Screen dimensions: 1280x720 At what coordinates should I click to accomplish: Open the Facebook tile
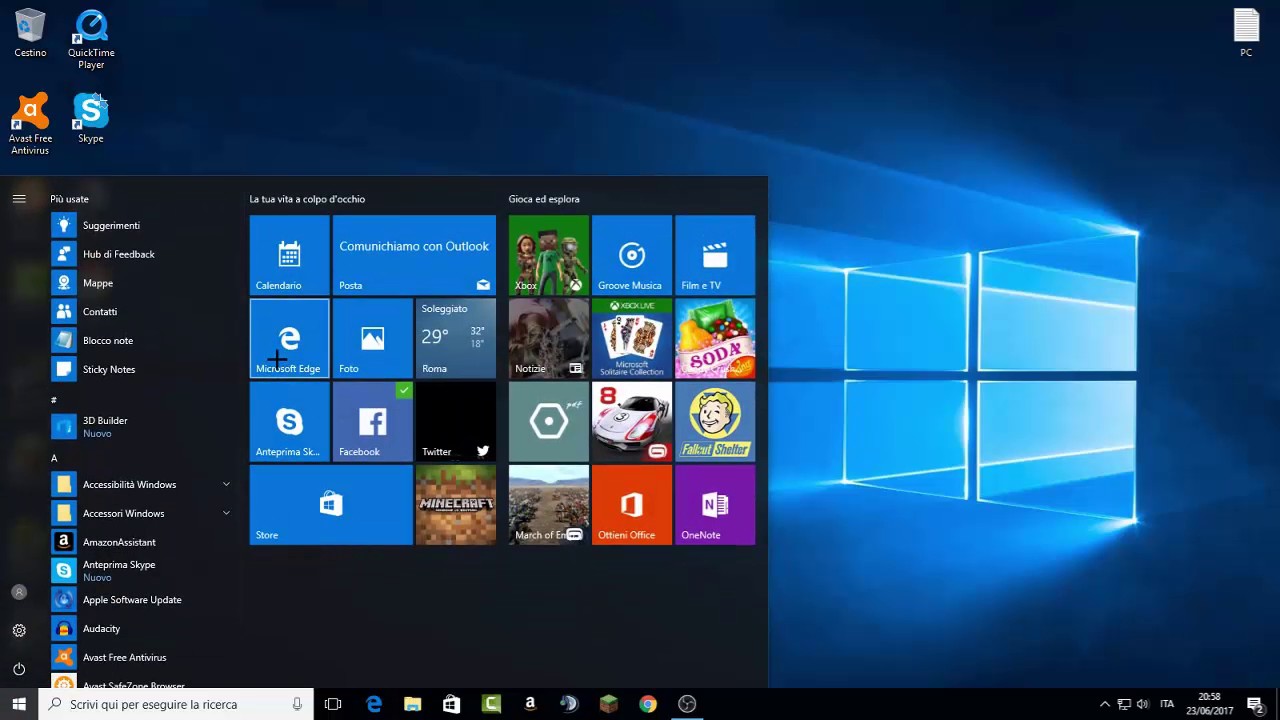pyautogui.click(x=372, y=421)
